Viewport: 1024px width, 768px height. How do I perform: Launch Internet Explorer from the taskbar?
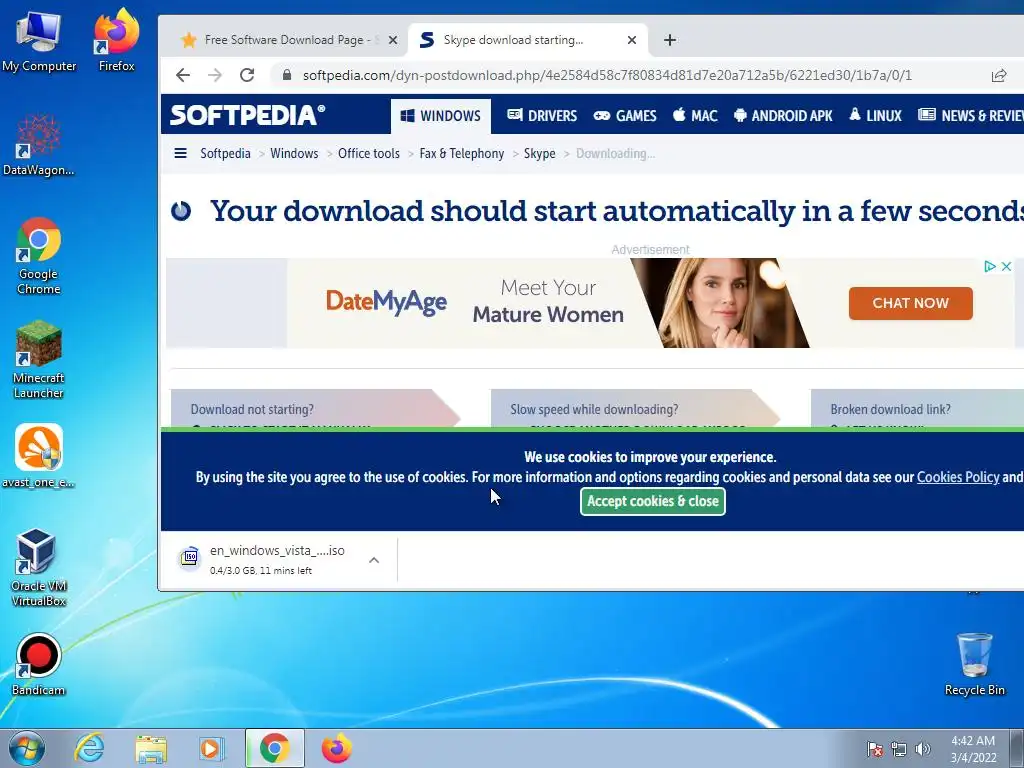[x=89, y=748]
